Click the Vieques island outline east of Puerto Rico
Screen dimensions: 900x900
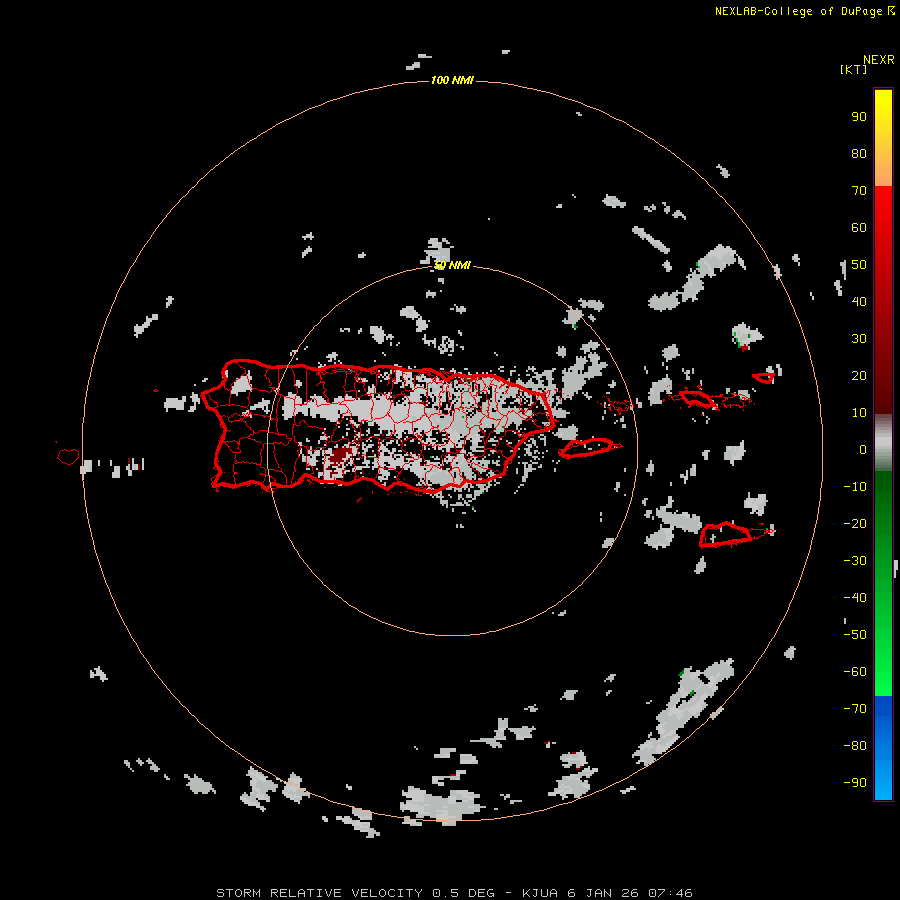(x=587, y=448)
